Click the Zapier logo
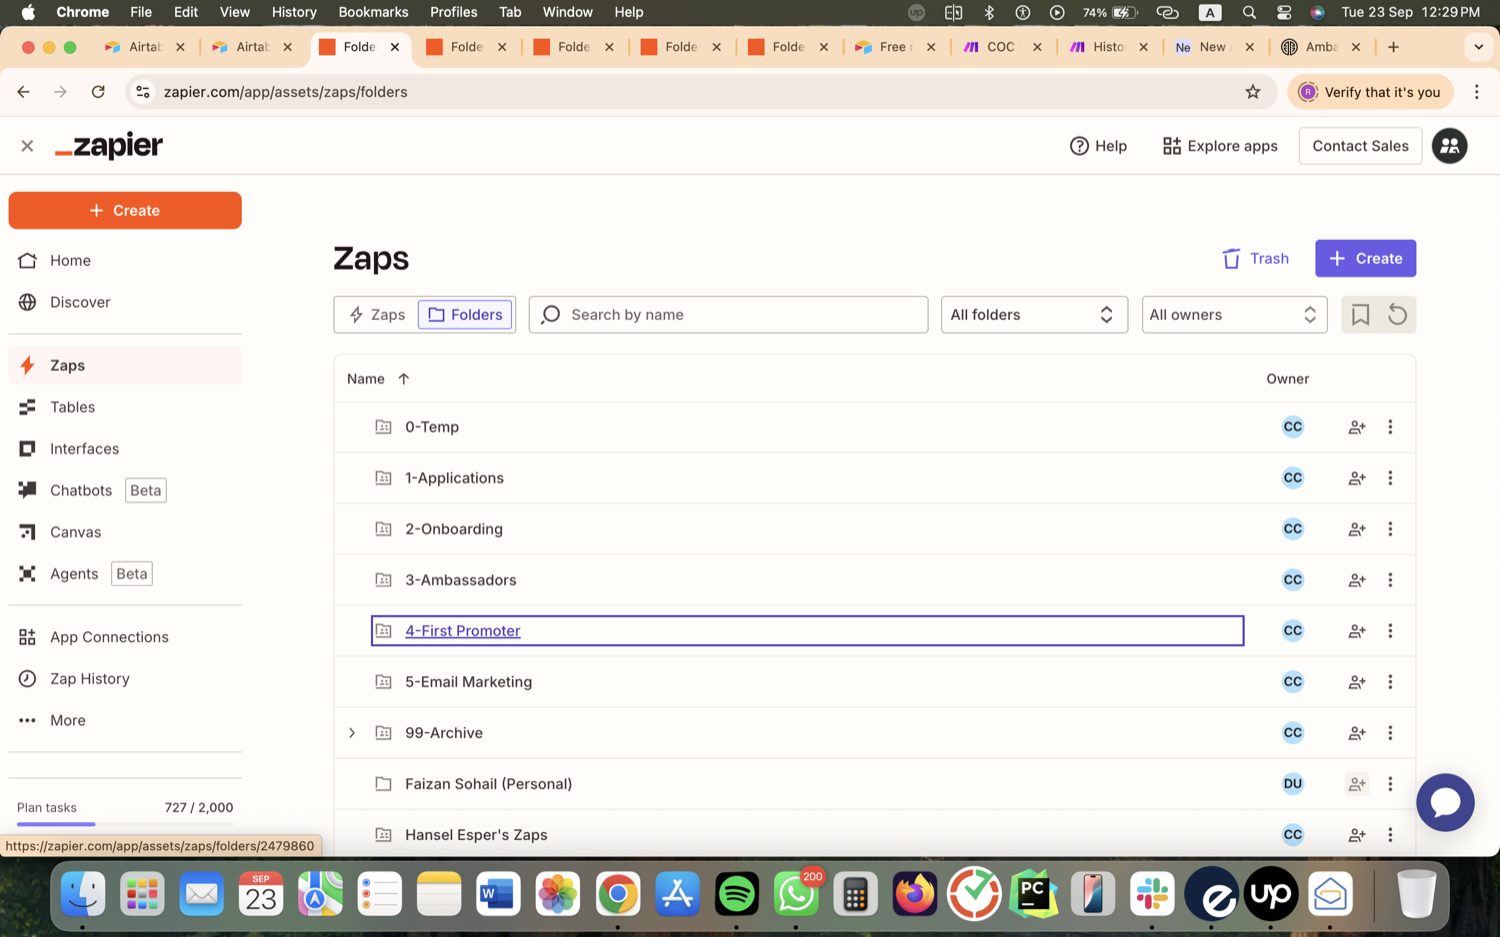 point(109,146)
